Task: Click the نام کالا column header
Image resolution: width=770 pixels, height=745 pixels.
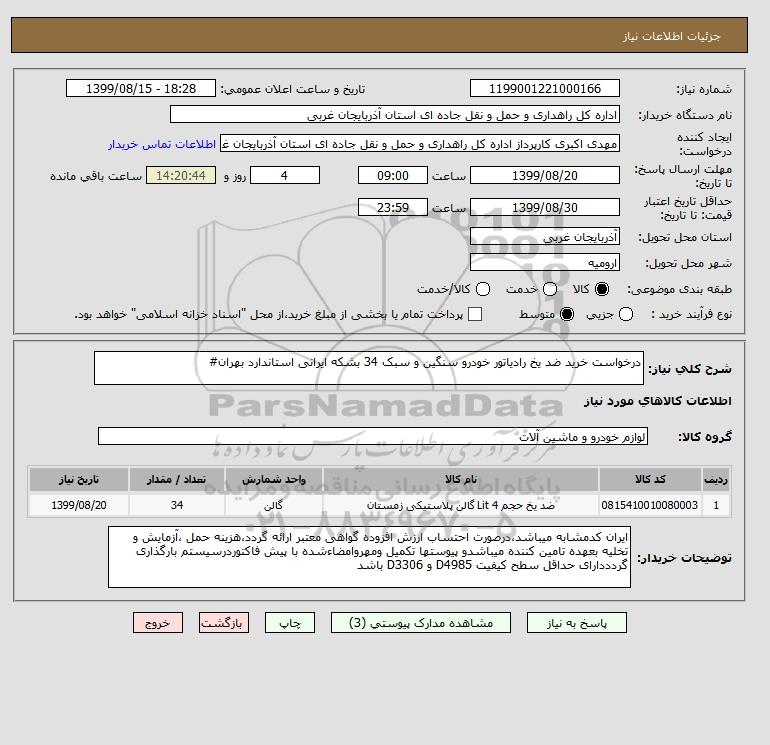Action: coord(461,479)
